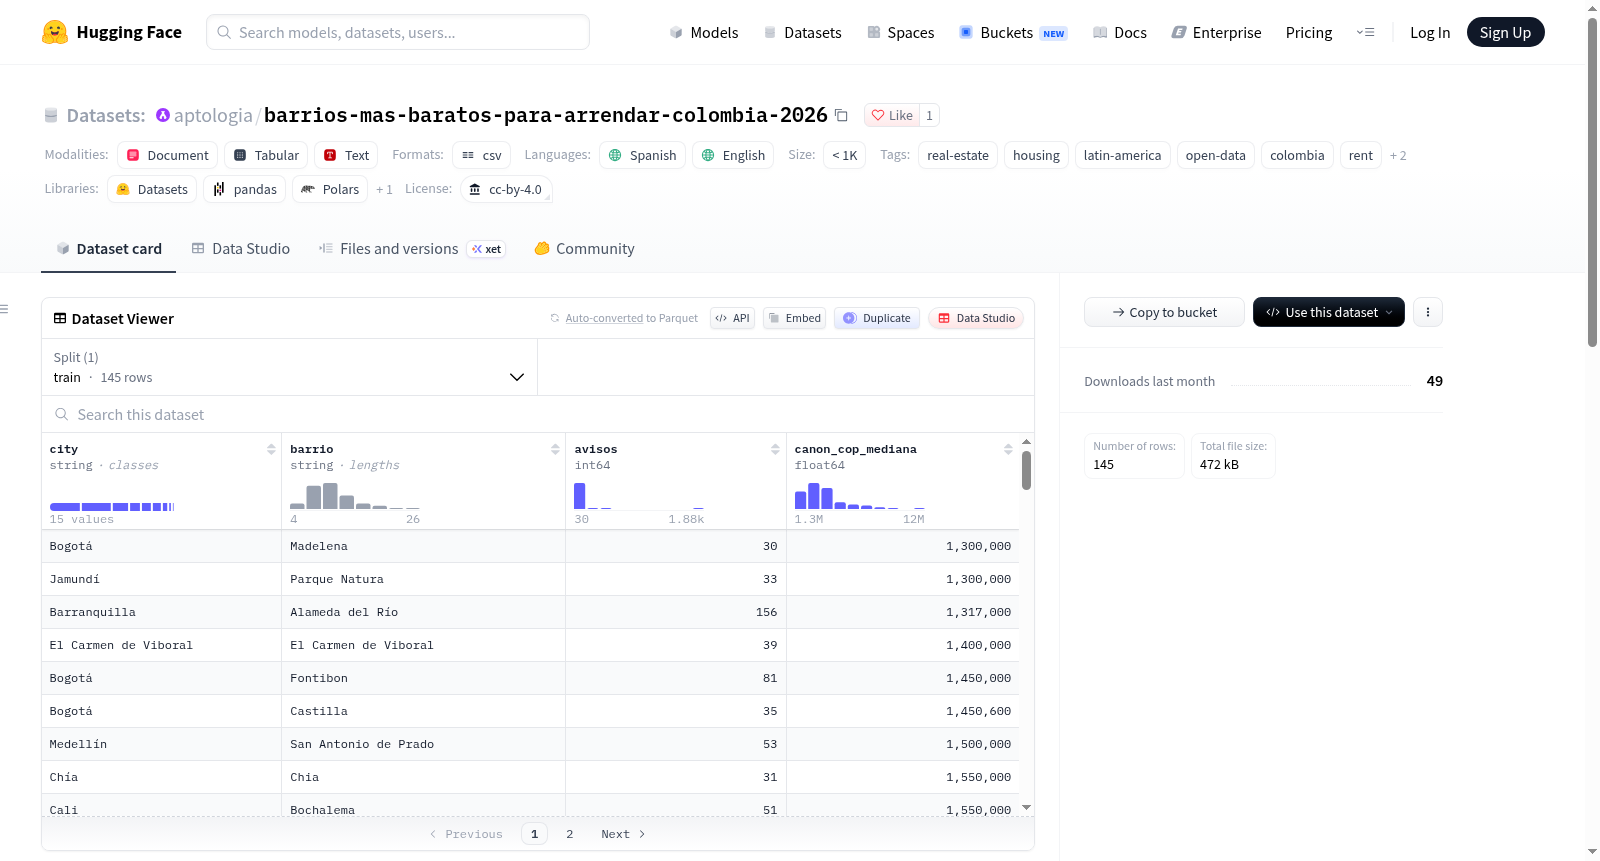Click the Embed button
The height and width of the screenshot is (861, 1600).
(x=794, y=318)
